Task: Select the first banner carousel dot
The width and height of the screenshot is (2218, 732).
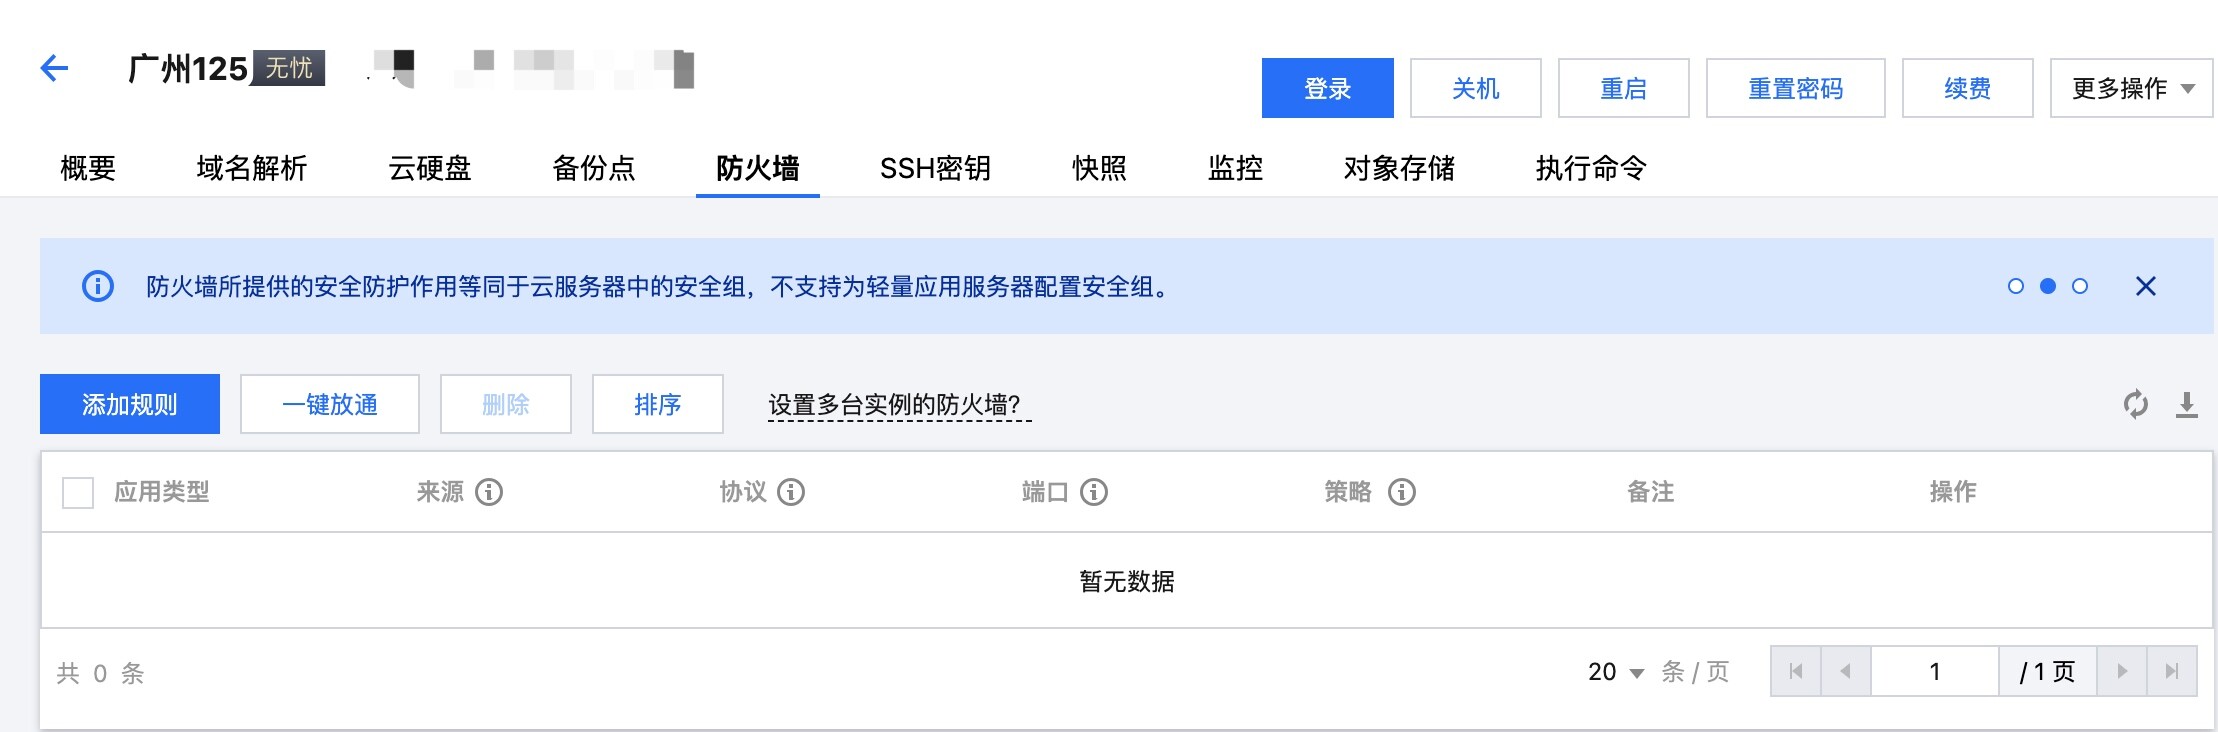Action: [2016, 286]
